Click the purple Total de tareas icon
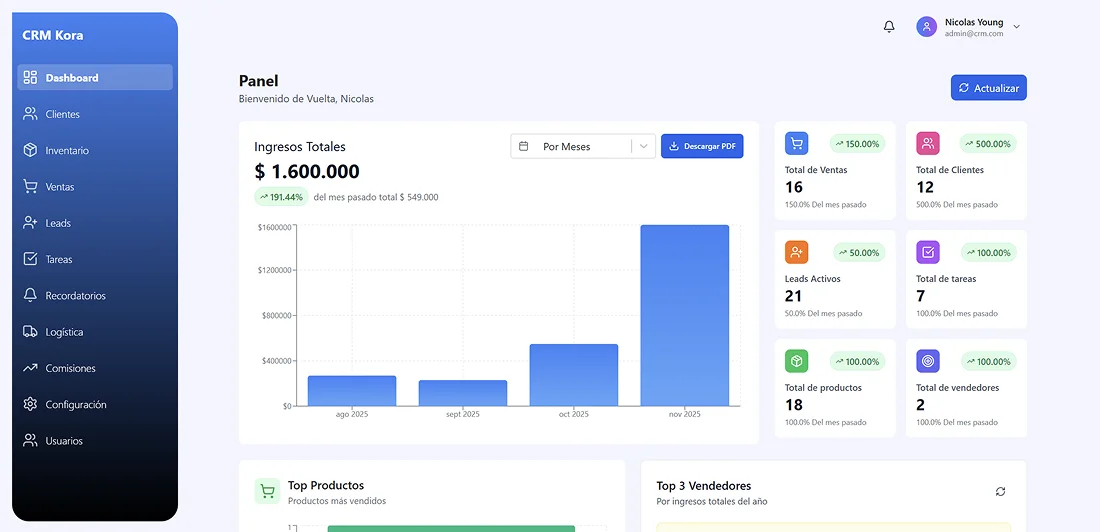The width and height of the screenshot is (1100, 532). [x=927, y=252]
